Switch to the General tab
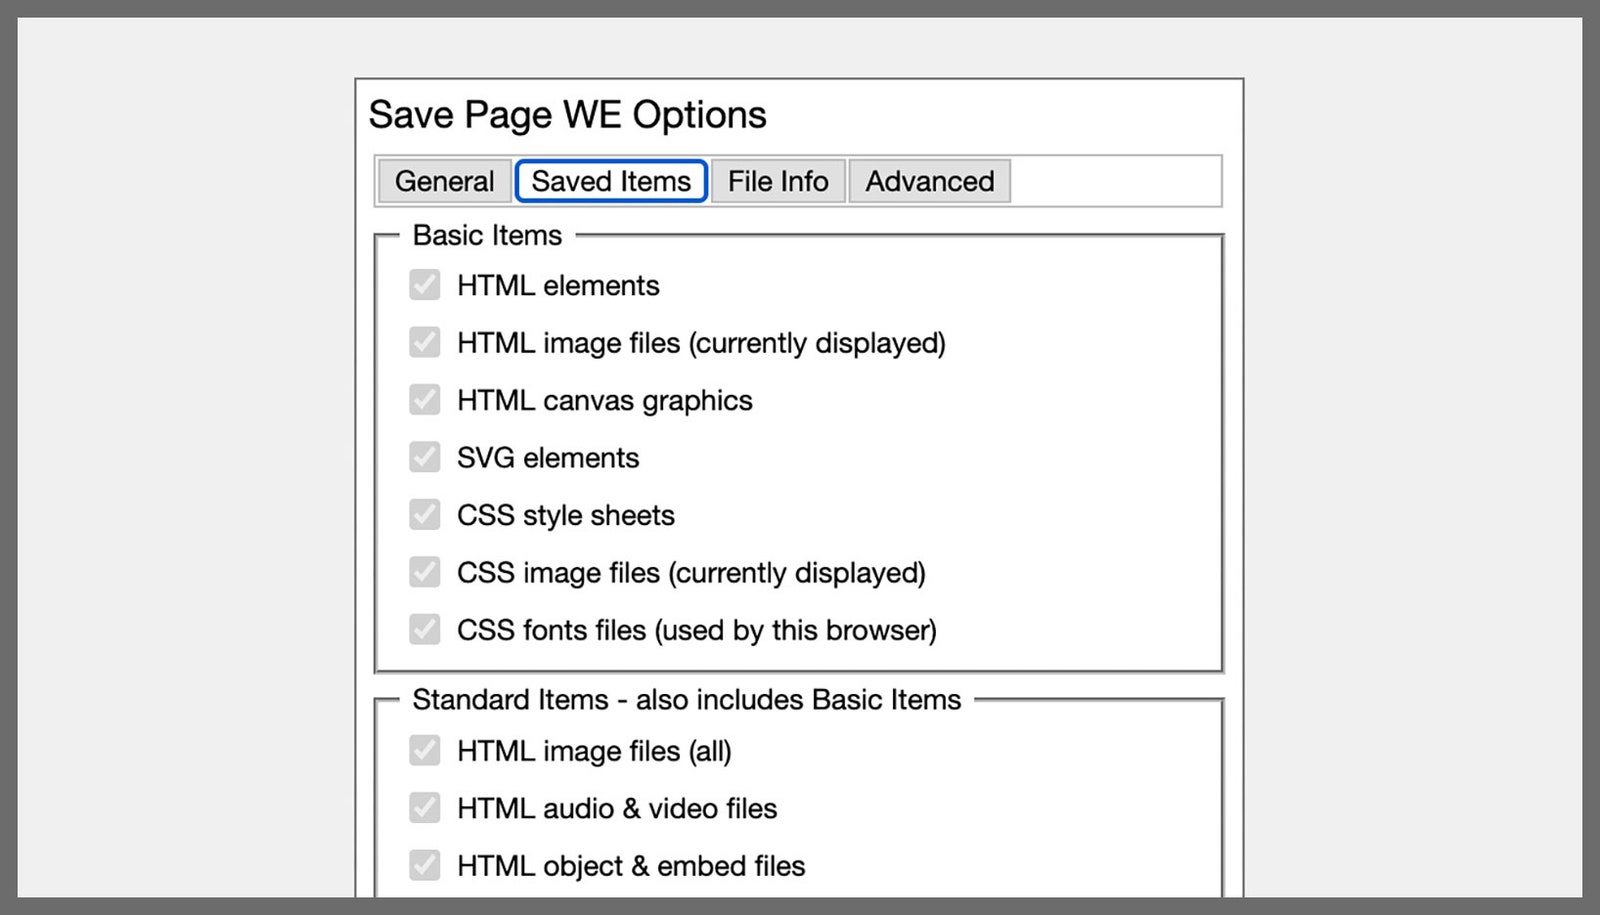 tap(444, 181)
